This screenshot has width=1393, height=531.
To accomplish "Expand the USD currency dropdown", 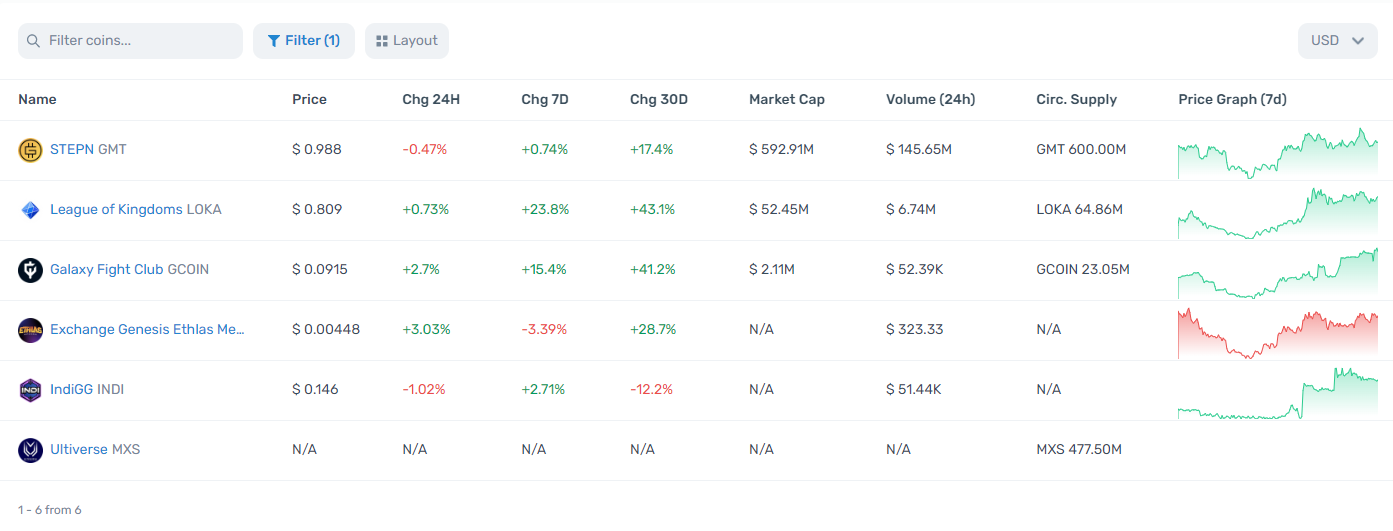I will [1337, 41].
